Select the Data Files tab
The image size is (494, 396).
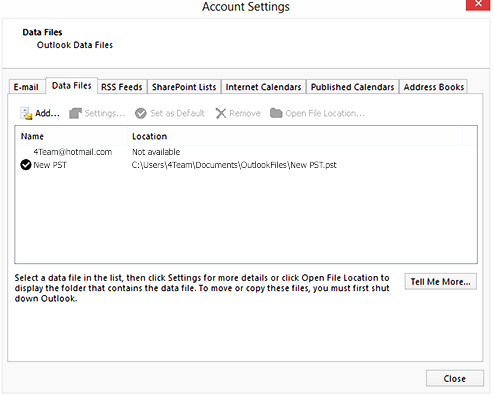click(71, 86)
